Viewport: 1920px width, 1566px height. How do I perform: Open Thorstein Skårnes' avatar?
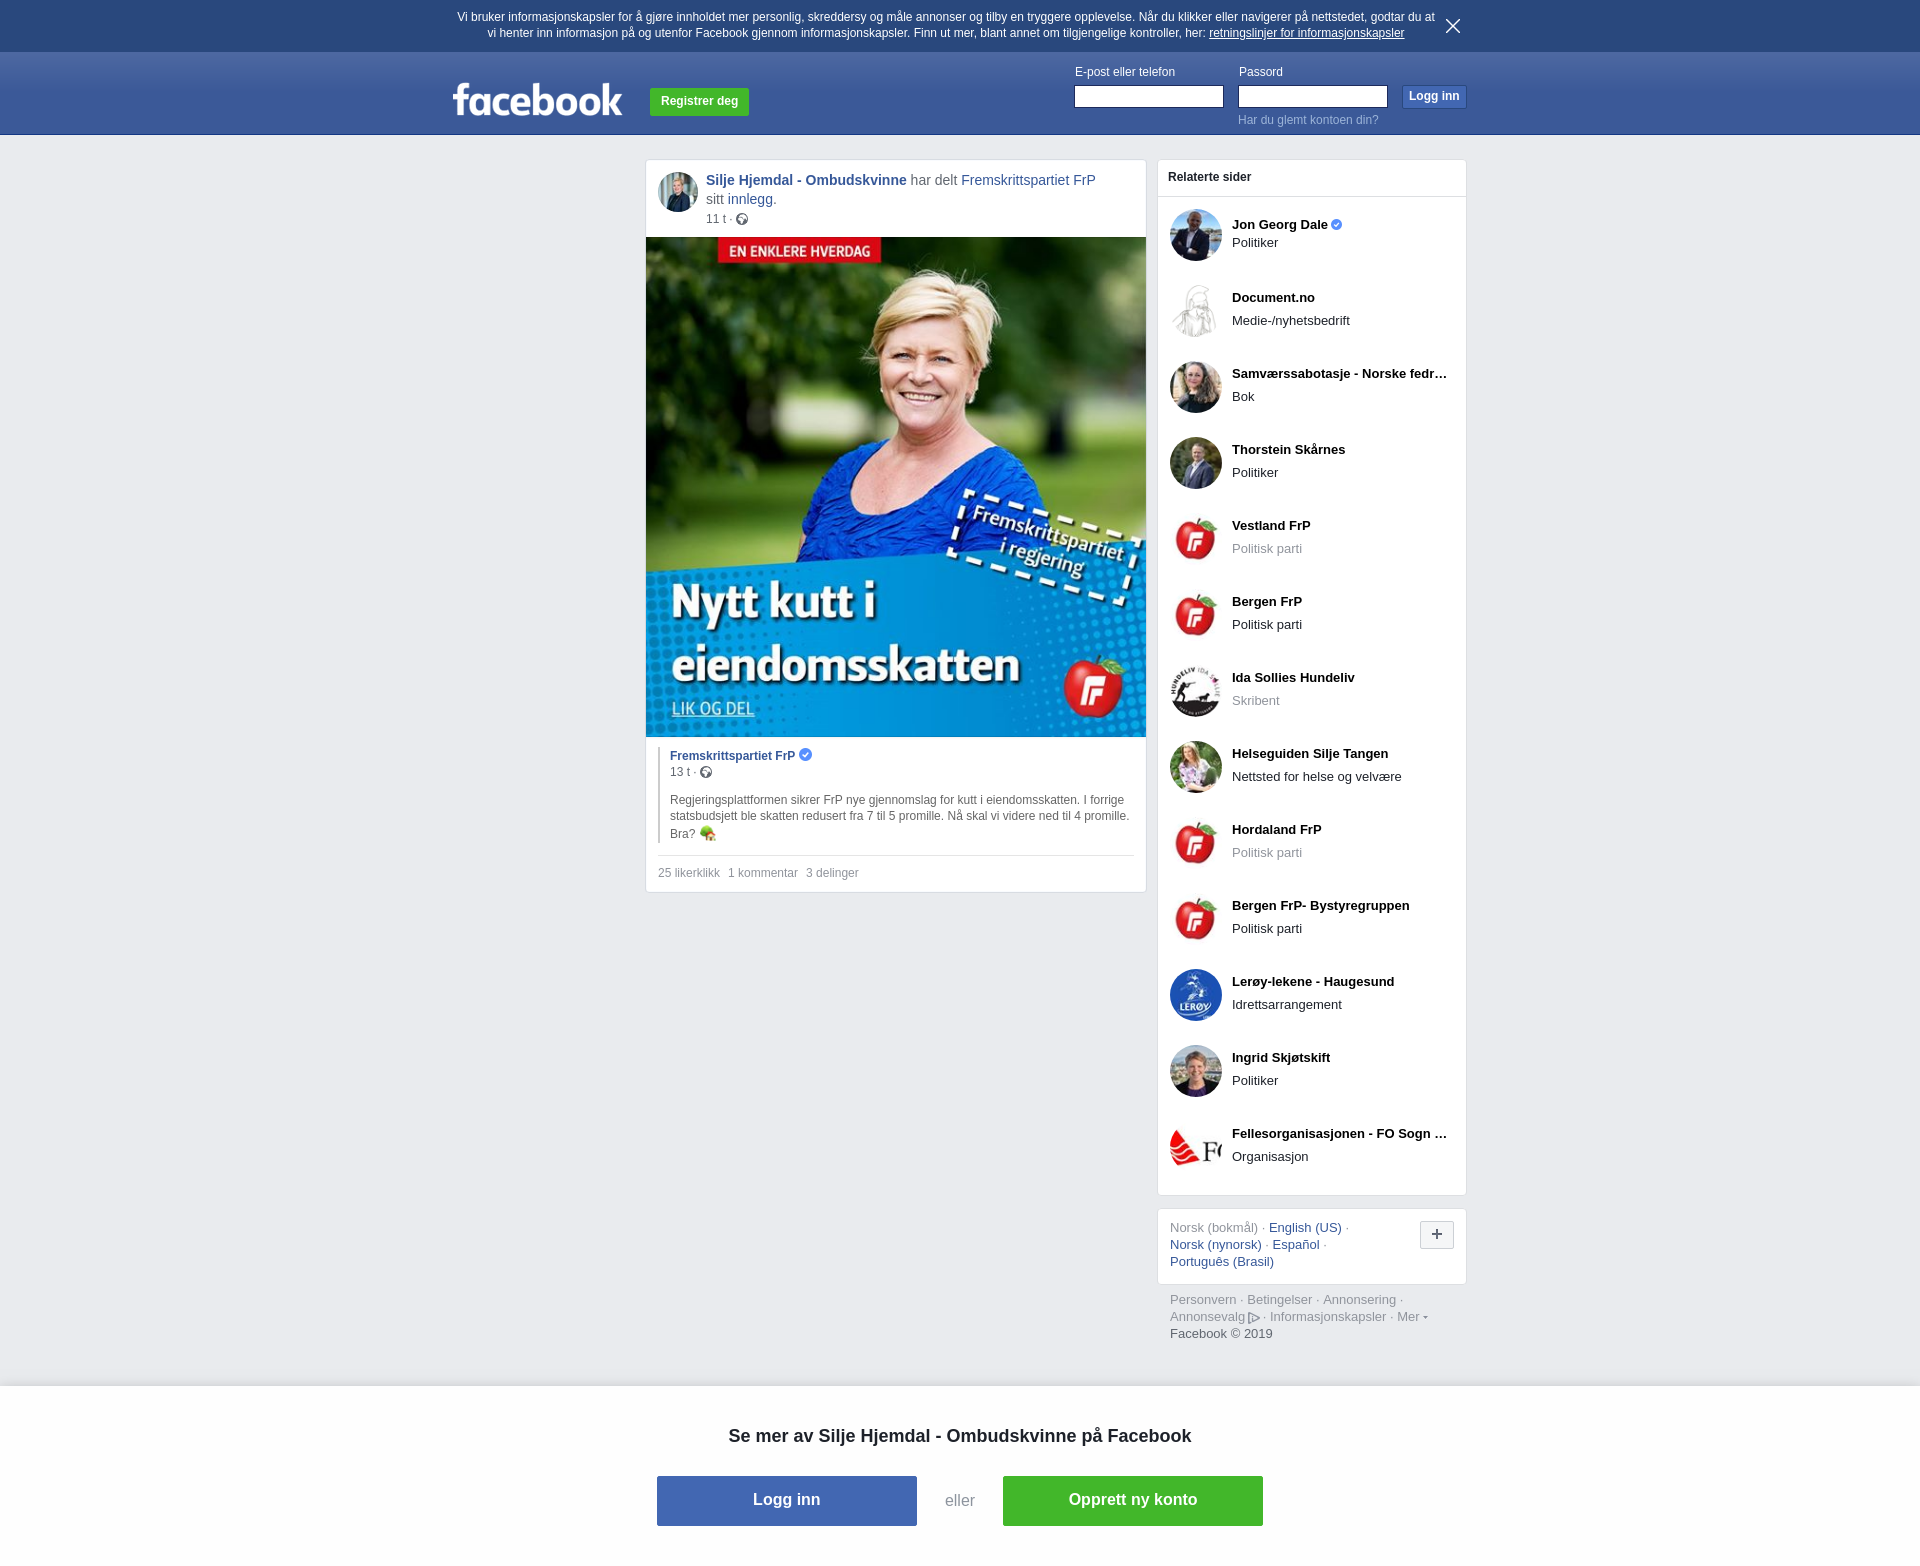tap(1196, 463)
